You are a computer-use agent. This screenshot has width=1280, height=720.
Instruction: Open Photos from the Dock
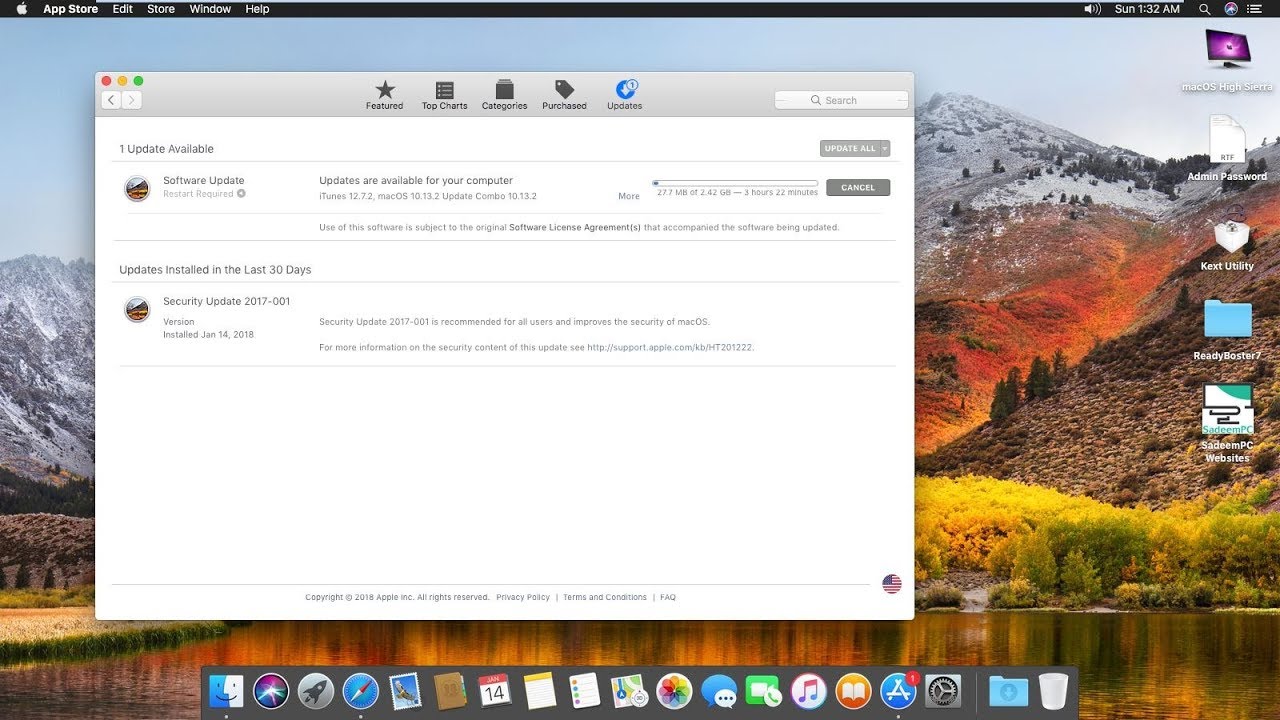coord(674,691)
